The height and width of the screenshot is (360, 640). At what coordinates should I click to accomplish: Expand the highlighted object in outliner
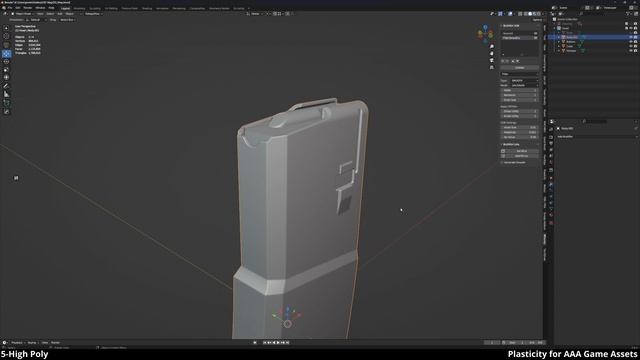point(559,37)
